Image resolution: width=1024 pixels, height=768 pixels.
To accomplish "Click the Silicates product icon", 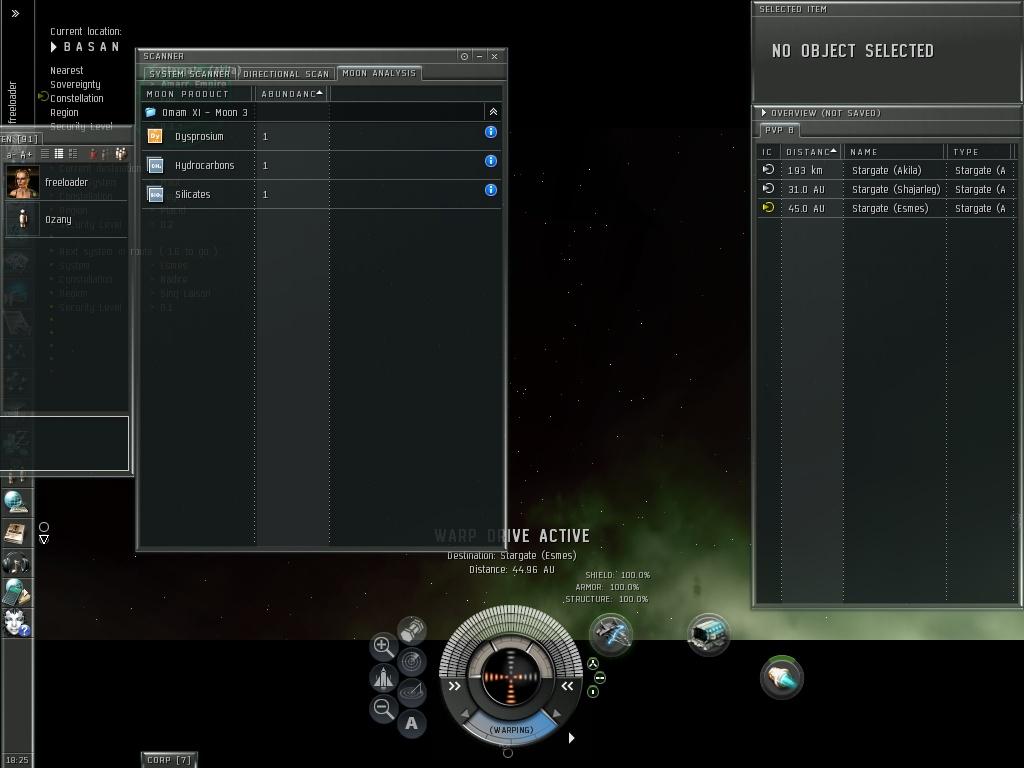I will (155, 194).
